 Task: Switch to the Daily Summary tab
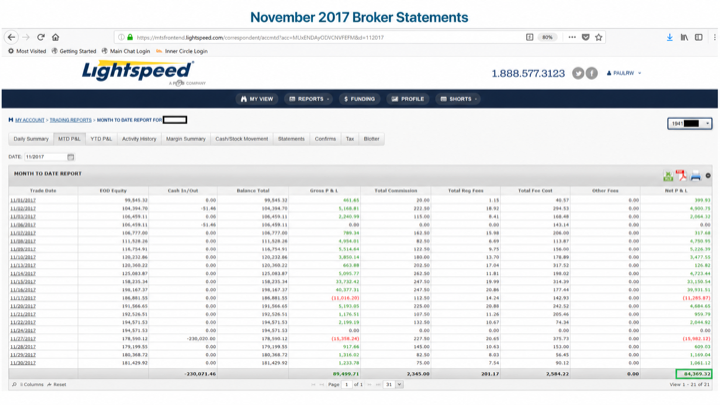point(31,139)
